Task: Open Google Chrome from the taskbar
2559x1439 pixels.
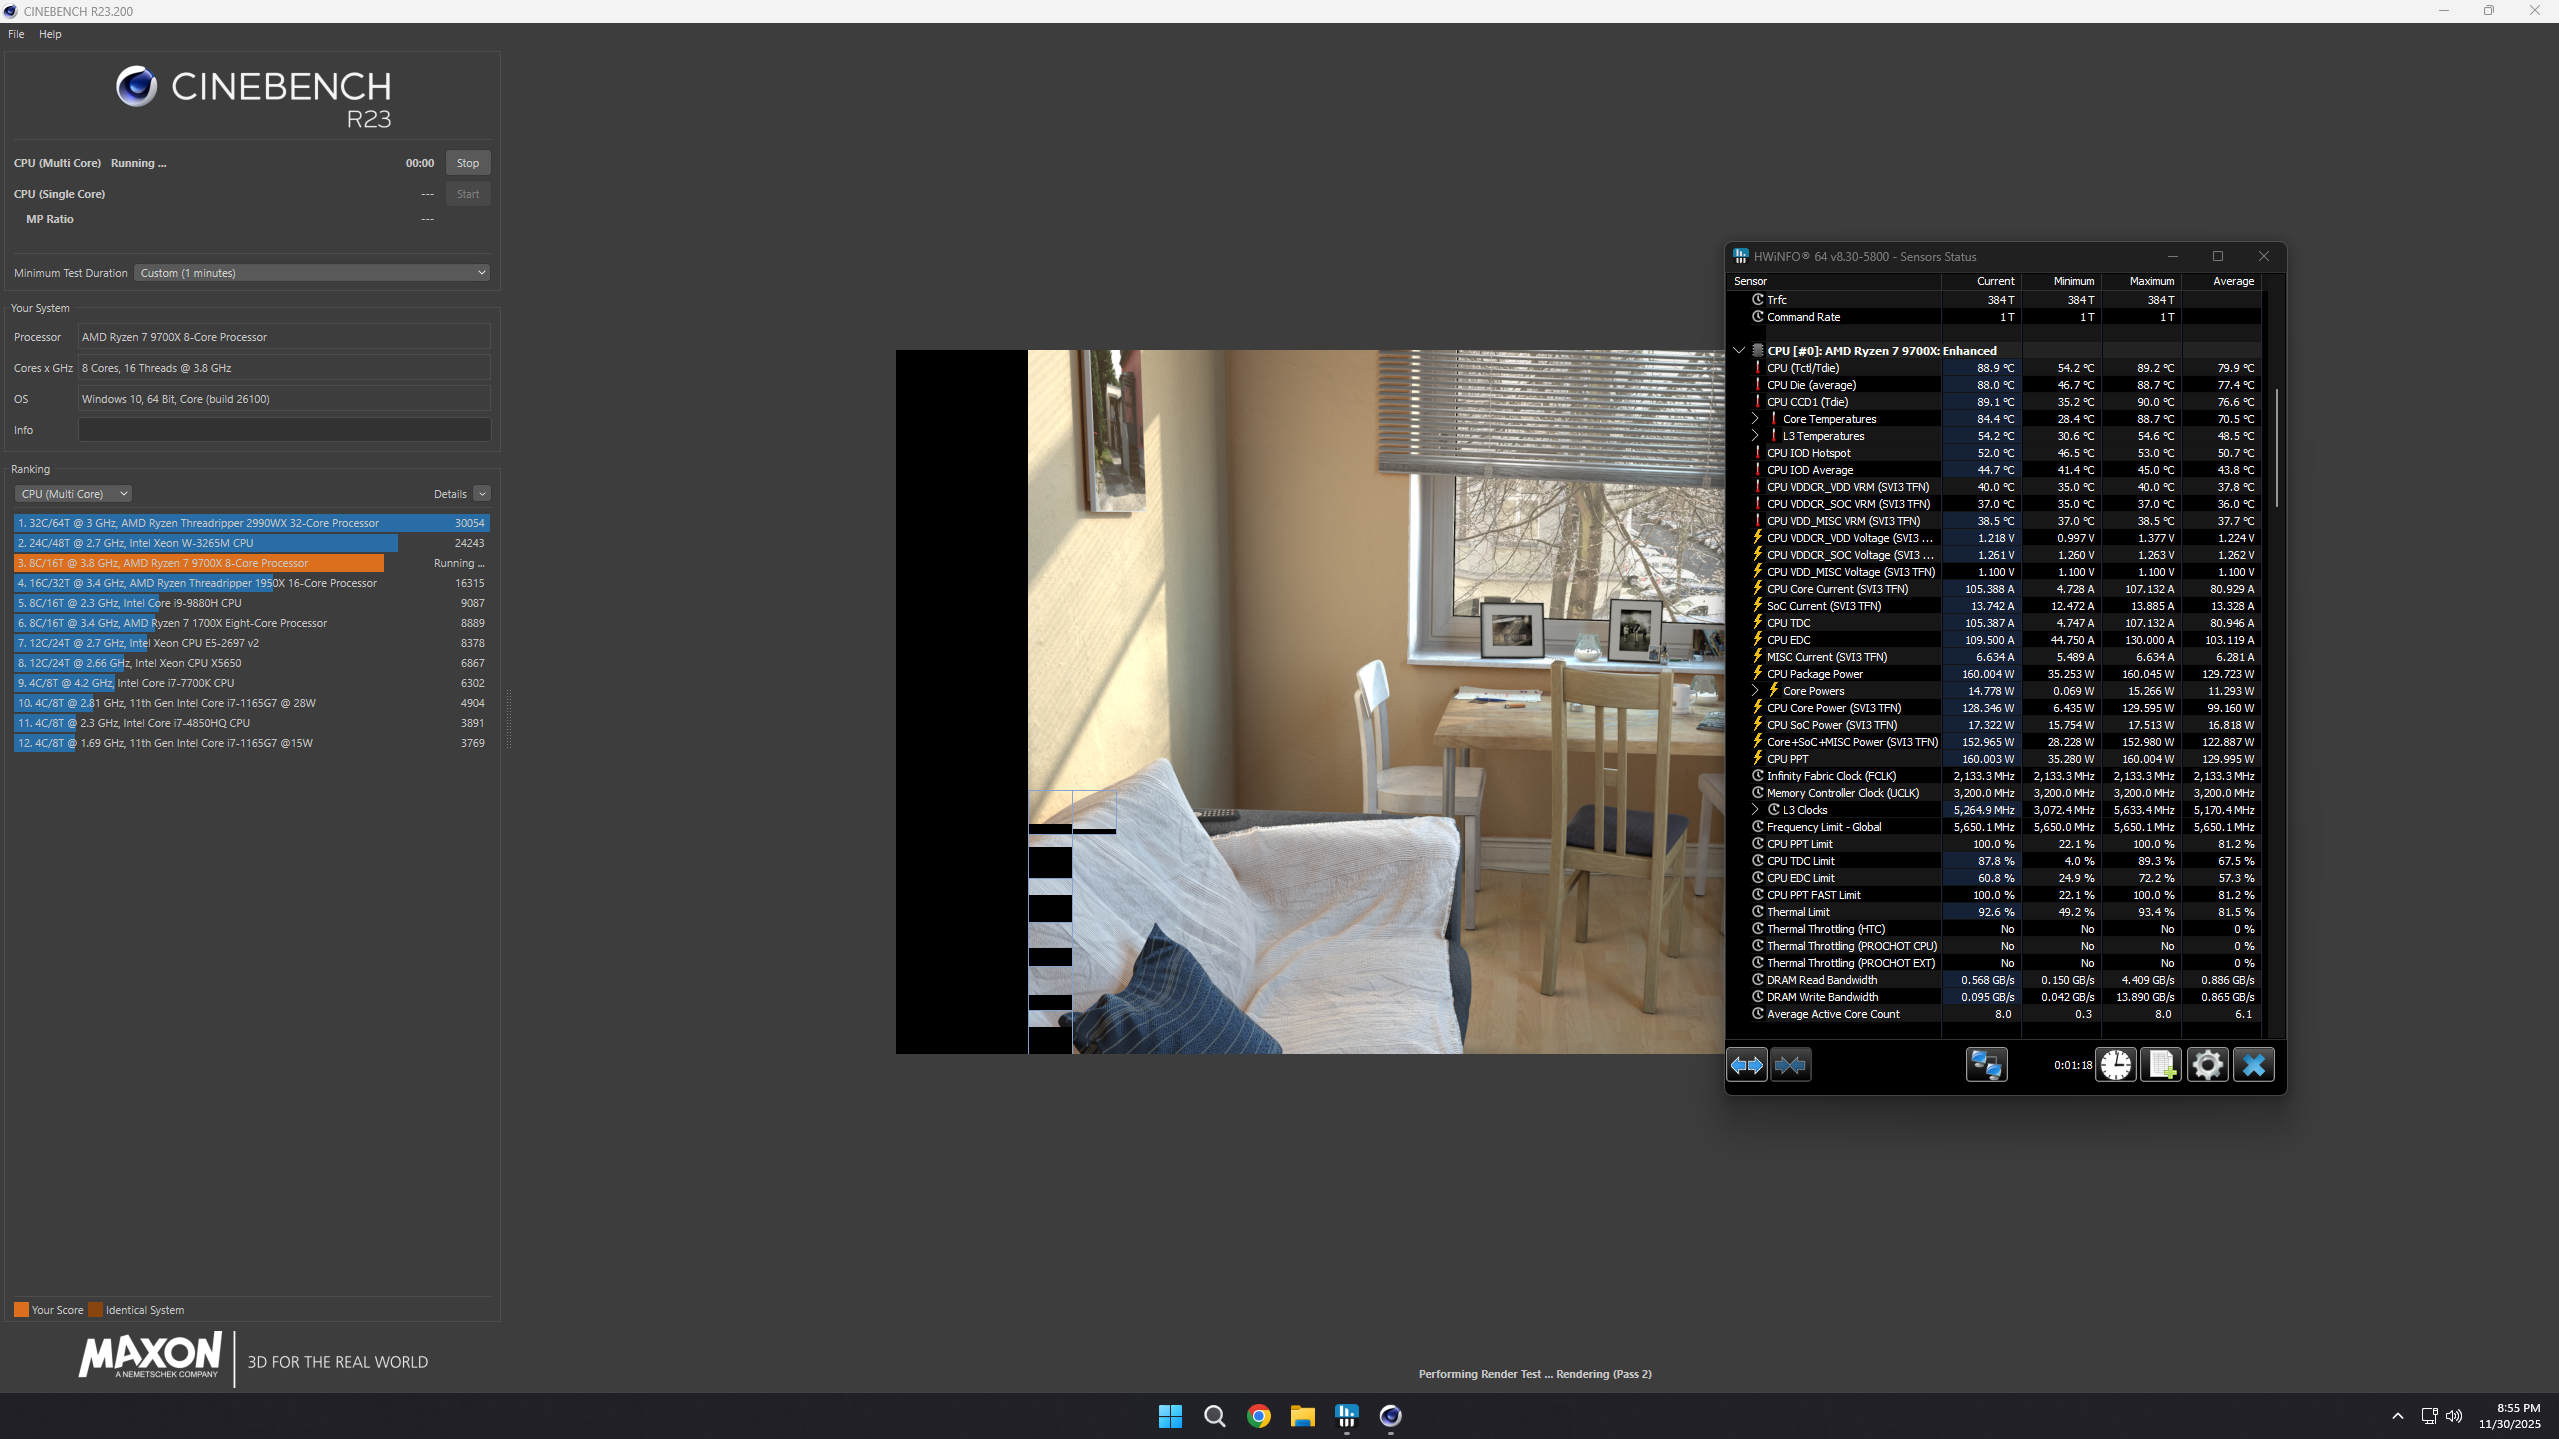Action: point(1258,1416)
